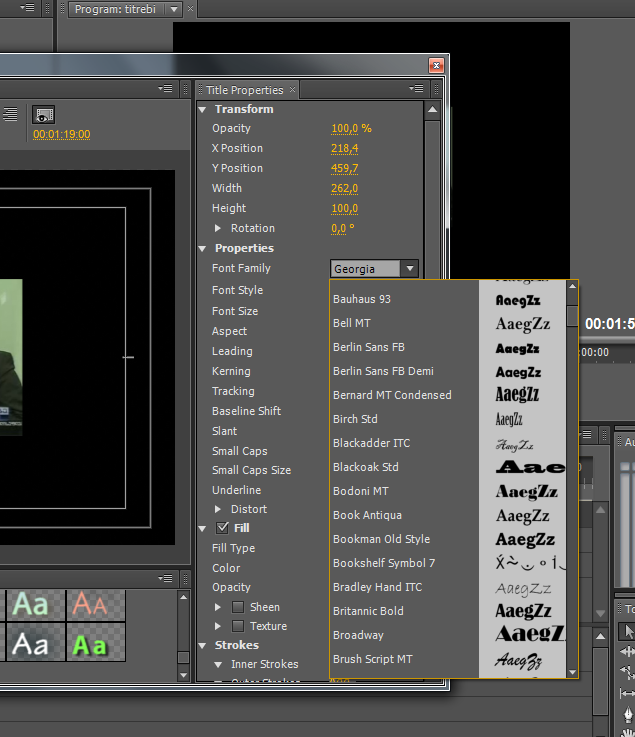
Task: Close the Titler window with red X
Action: coord(436,65)
